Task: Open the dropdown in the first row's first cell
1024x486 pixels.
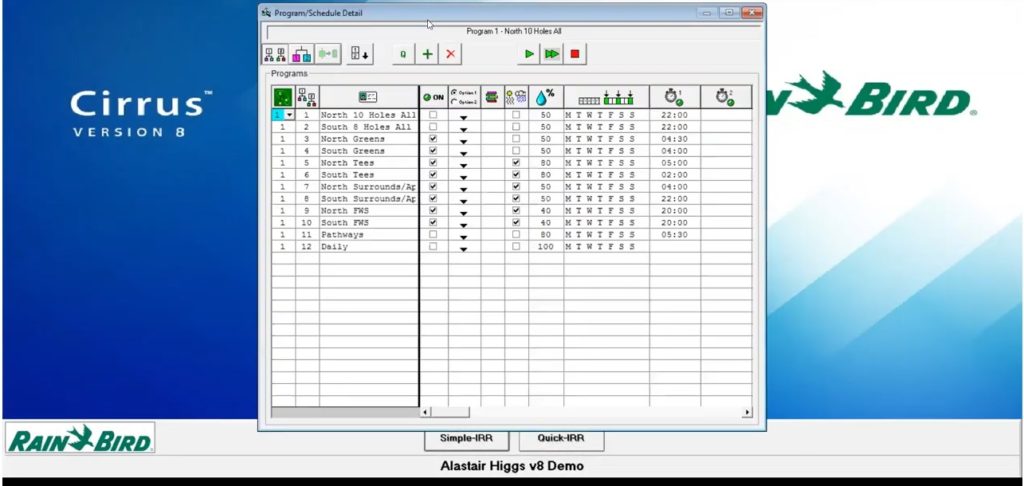Action: coord(289,115)
